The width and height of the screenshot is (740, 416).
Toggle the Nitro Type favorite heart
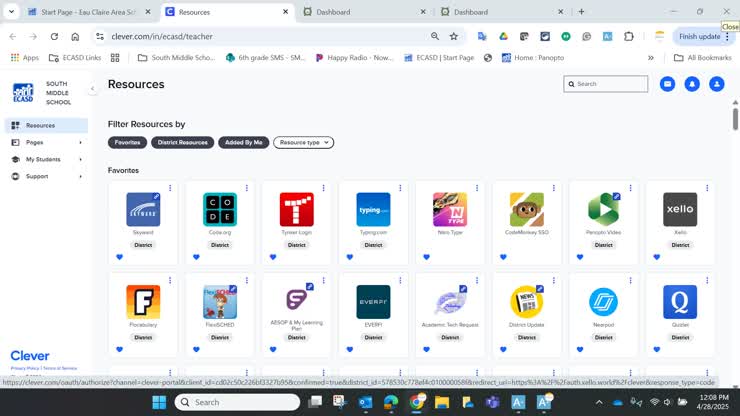pyautogui.click(x=427, y=257)
